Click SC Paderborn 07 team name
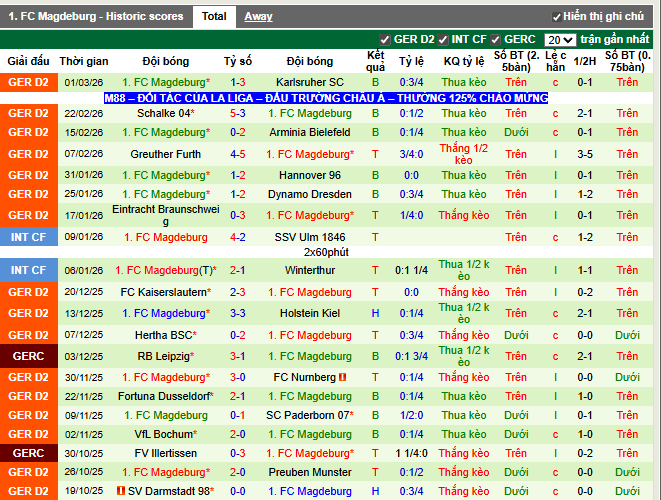The height and width of the screenshot is (500, 661). pyautogui.click(x=310, y=415)
